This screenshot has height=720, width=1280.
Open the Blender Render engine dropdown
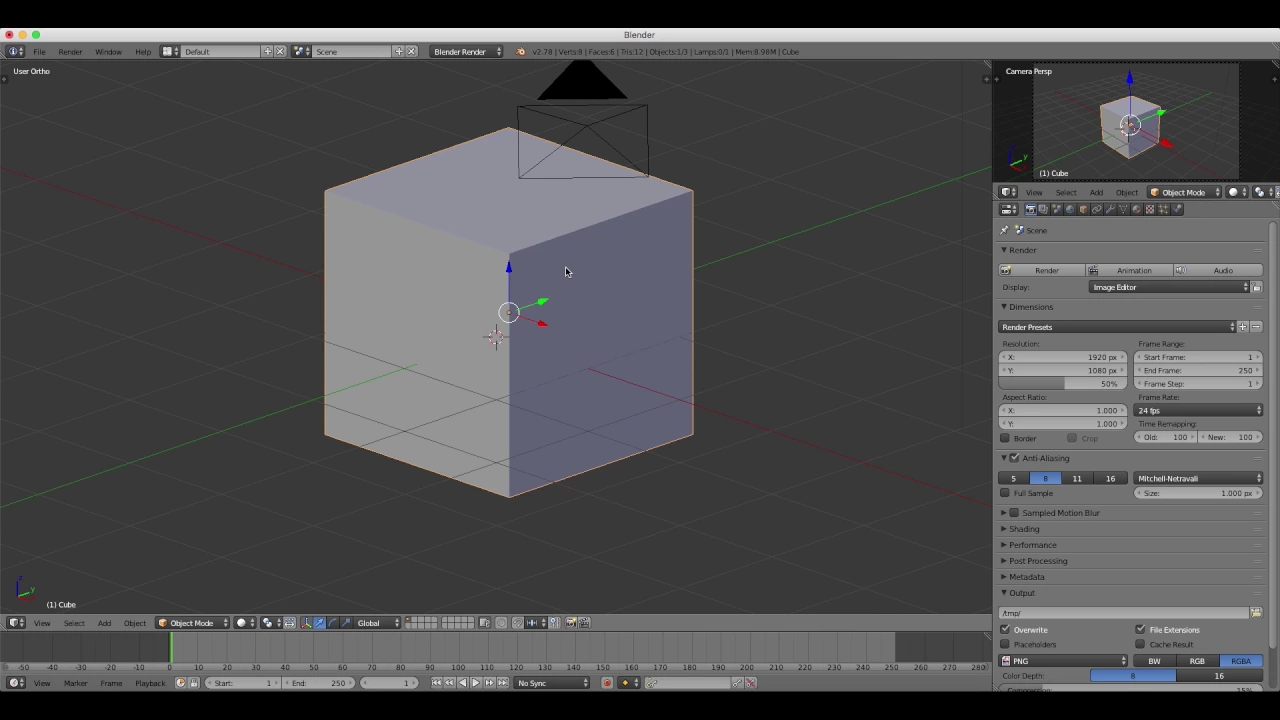[467, 52]
